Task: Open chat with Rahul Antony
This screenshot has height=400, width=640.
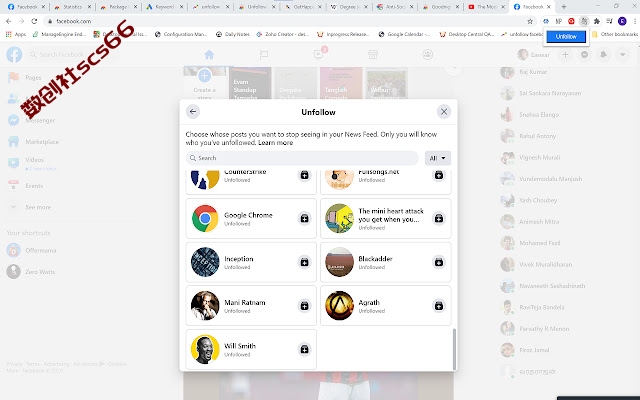Action: point(537,136)
